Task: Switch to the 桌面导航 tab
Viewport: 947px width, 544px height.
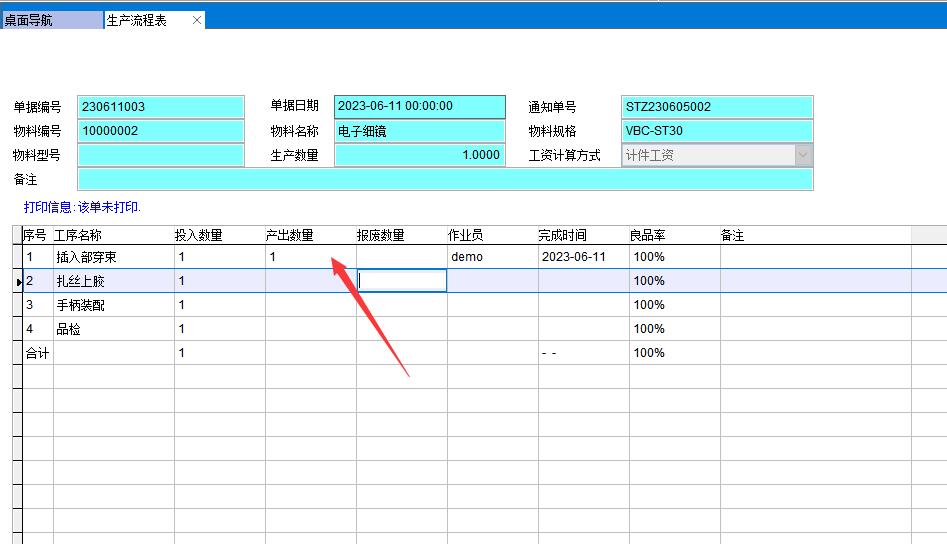Action: [x=50, y=20]
